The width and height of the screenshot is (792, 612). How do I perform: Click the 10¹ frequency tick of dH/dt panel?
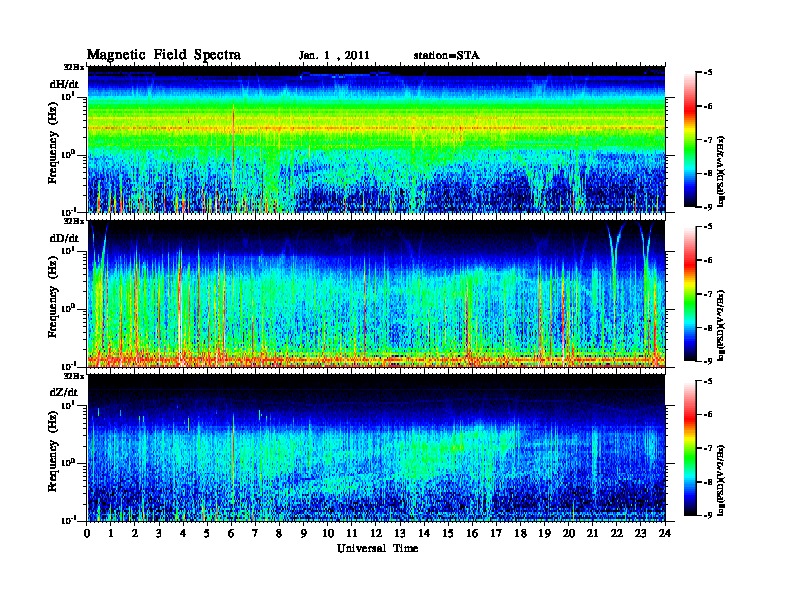(68, 96)
